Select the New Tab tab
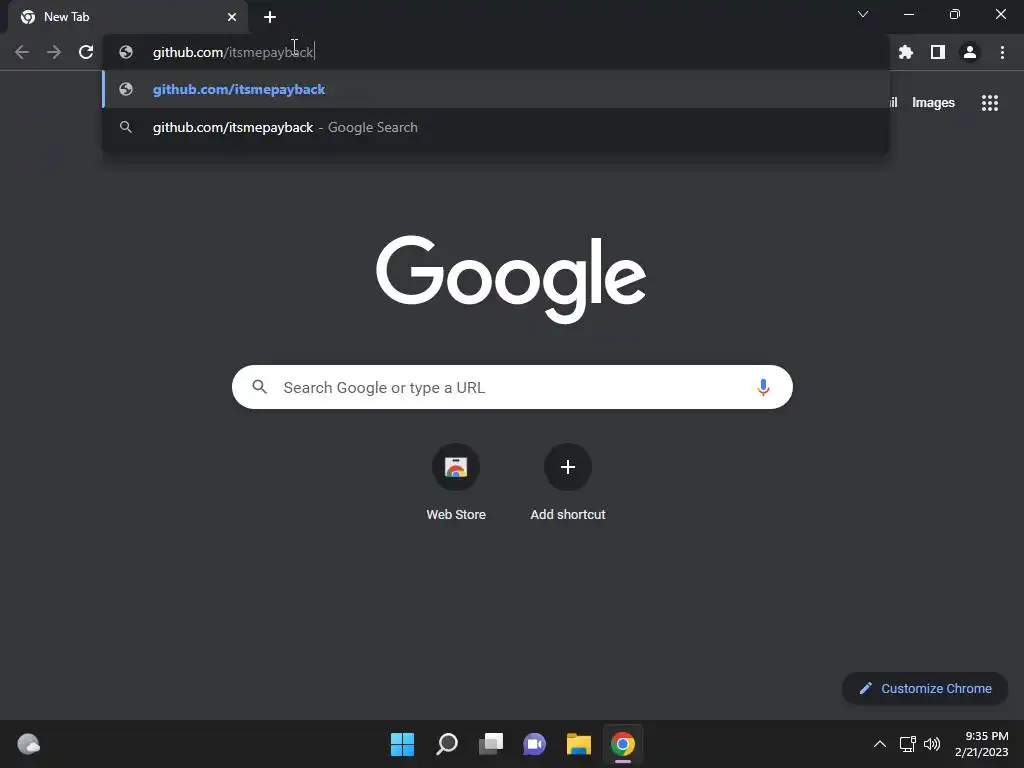Screen dimensions: 1024x768 click(x=129, y=17)
